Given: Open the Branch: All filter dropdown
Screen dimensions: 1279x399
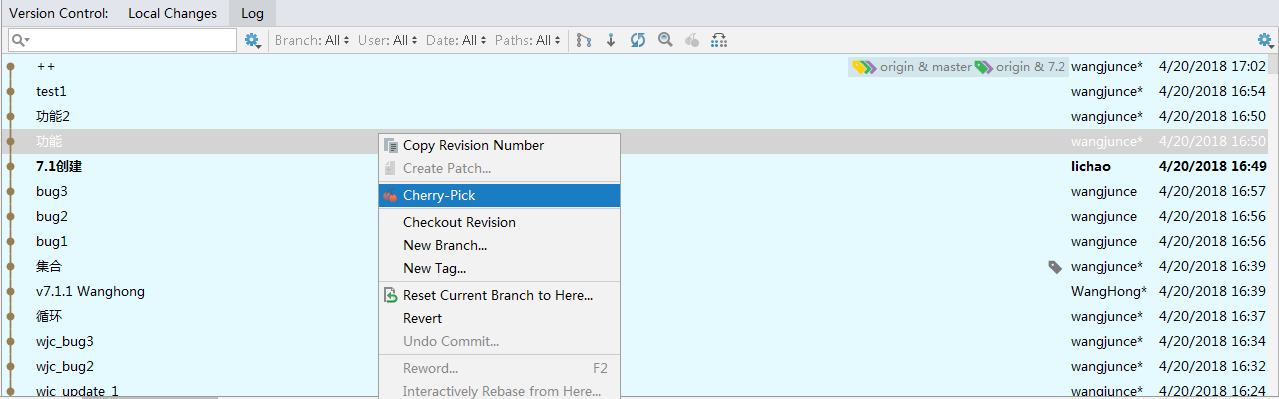Looking at the screenshot, I should pyautogui.click(x=312, y=40).
